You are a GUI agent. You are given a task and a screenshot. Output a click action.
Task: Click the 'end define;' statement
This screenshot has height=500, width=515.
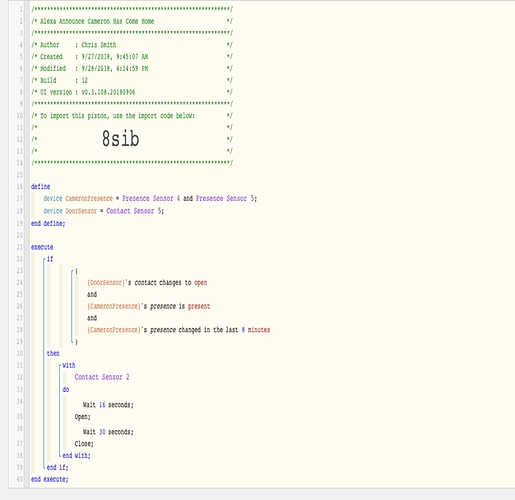(x=48, y=223)
